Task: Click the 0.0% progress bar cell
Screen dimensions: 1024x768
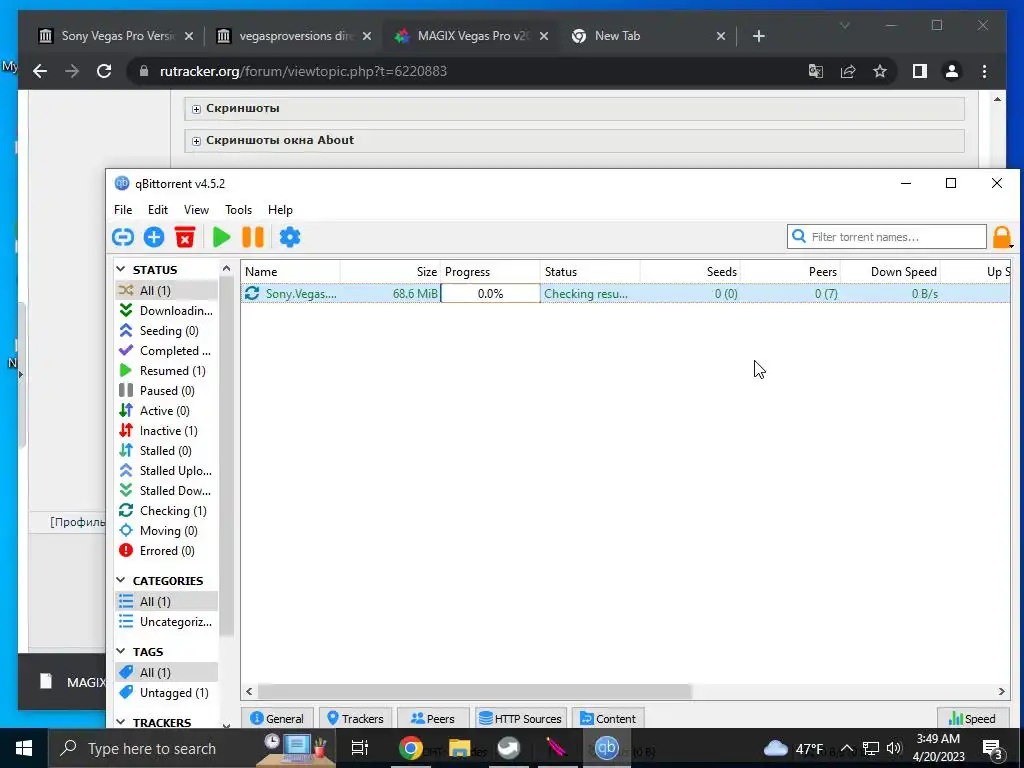Action: [x=490, y=294]
